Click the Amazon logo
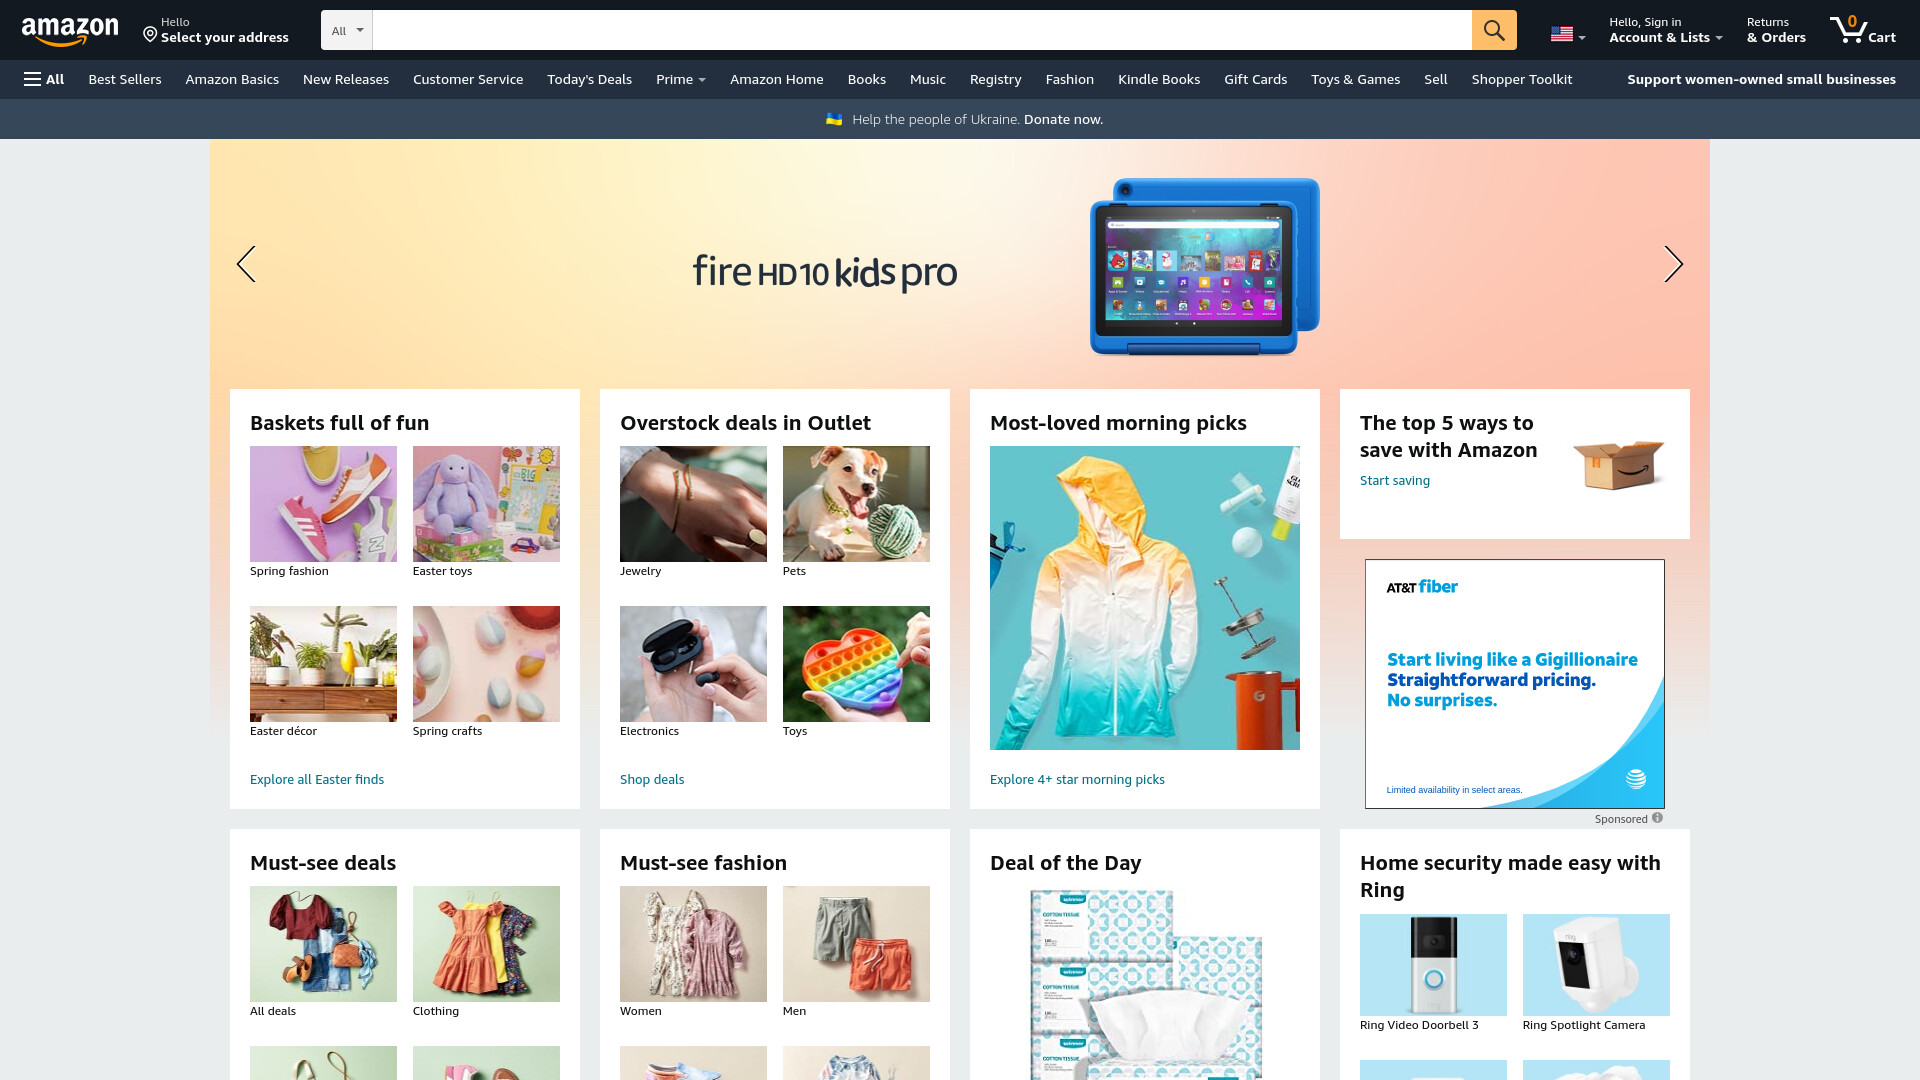The image size is (1920, 1080). (x=70, y=31)
